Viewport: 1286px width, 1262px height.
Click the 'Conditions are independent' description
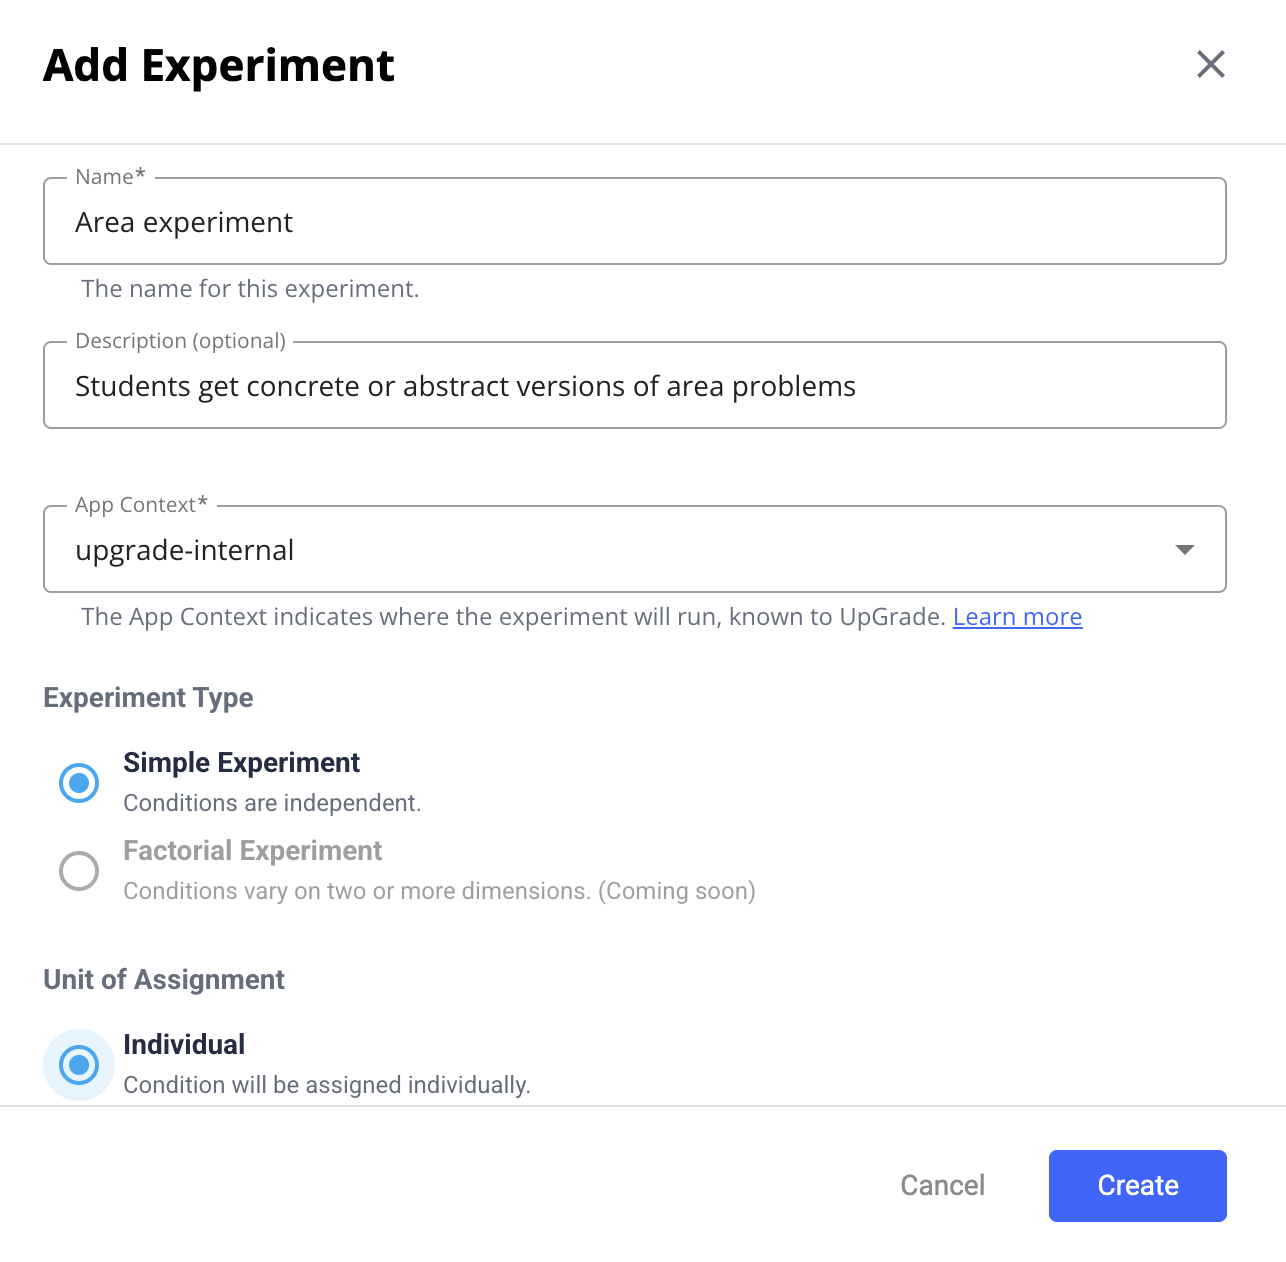[x=272, y=803]
